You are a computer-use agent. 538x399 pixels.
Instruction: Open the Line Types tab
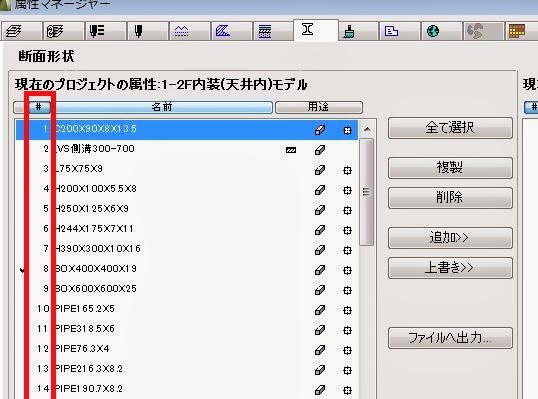(190, 31)
